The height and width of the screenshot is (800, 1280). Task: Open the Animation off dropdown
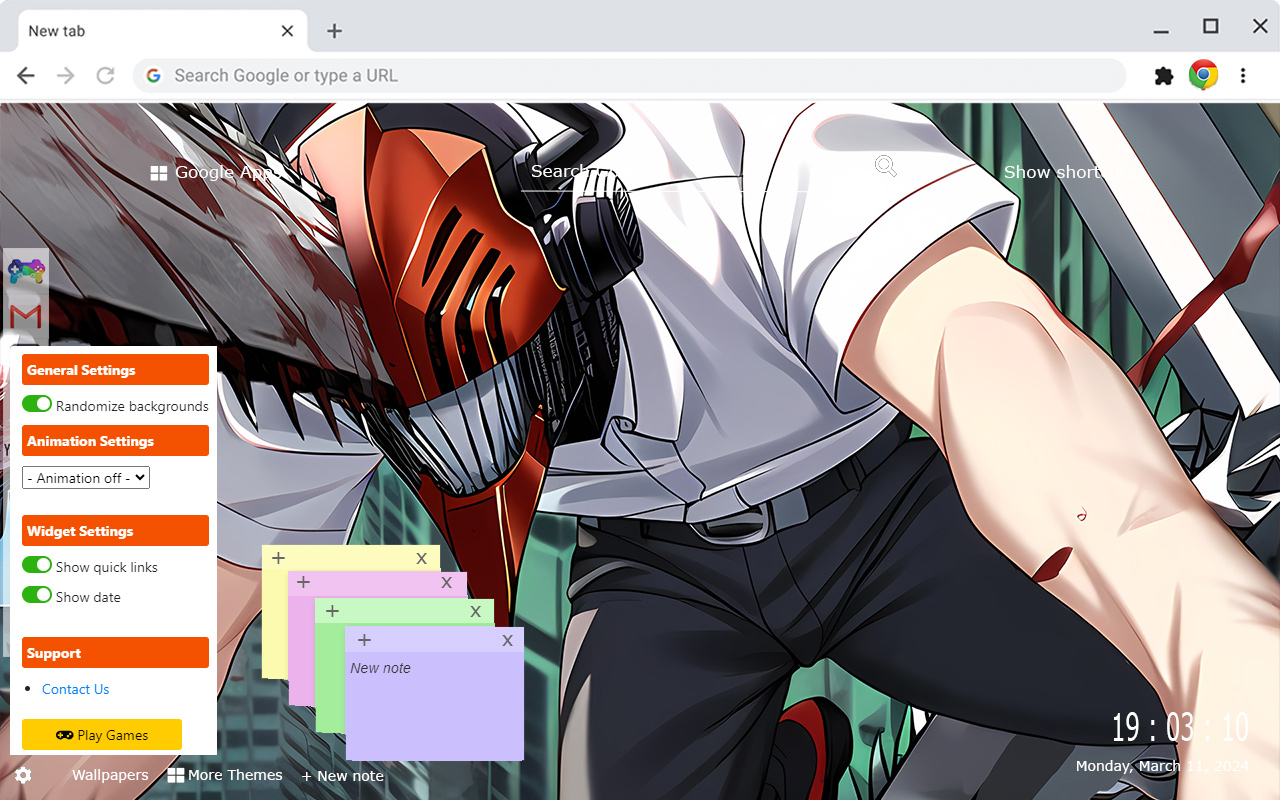pos(85,477)
